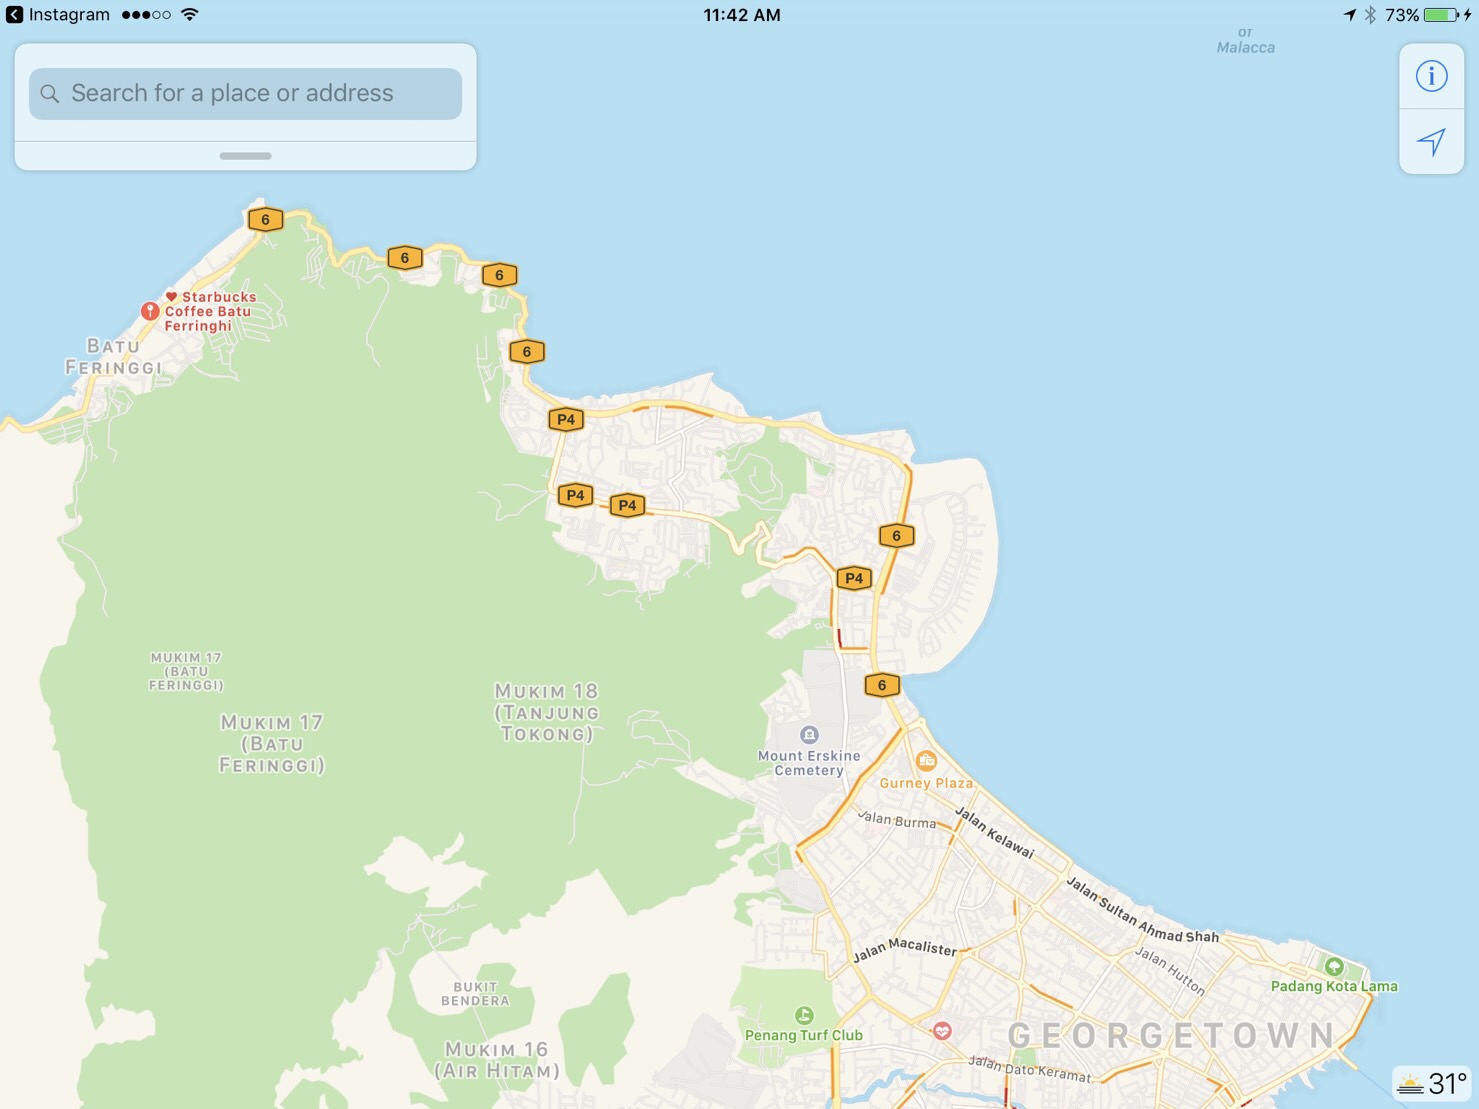
Task: Select the Jalan Kelawai road label
Action: [994, 833]
